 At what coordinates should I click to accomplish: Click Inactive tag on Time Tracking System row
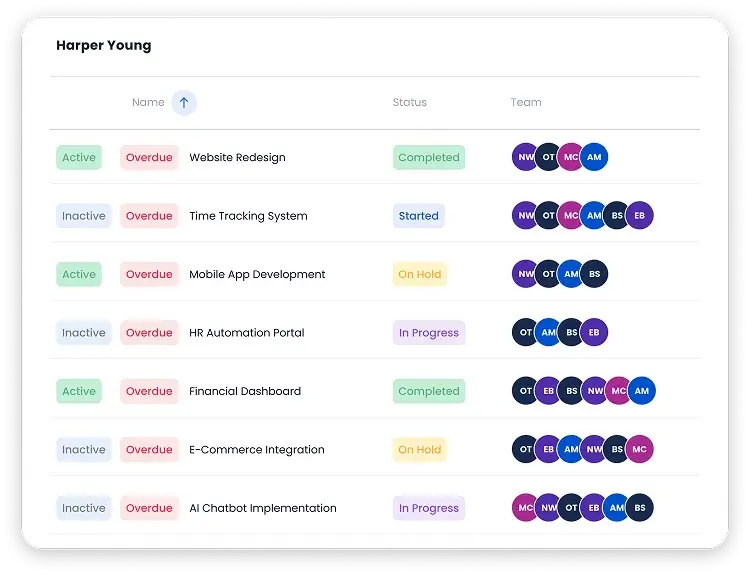pyautogui.click(x=84, y=216)
